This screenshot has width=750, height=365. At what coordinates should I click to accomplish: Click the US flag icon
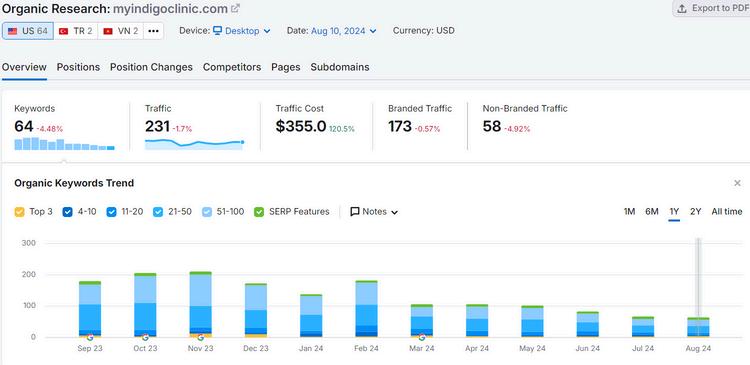coord(12,31)
